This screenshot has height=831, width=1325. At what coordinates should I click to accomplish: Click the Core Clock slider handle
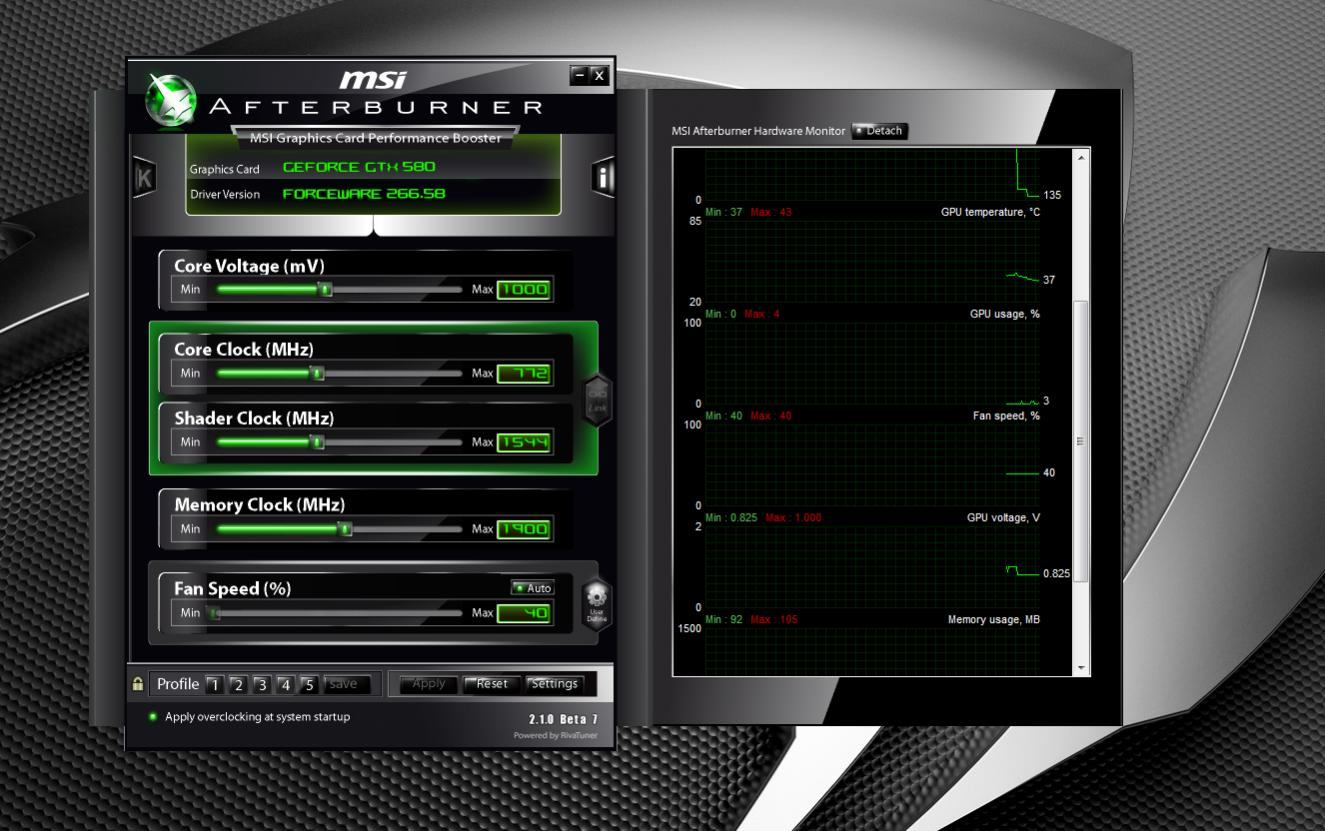click(x=318, y=374)
